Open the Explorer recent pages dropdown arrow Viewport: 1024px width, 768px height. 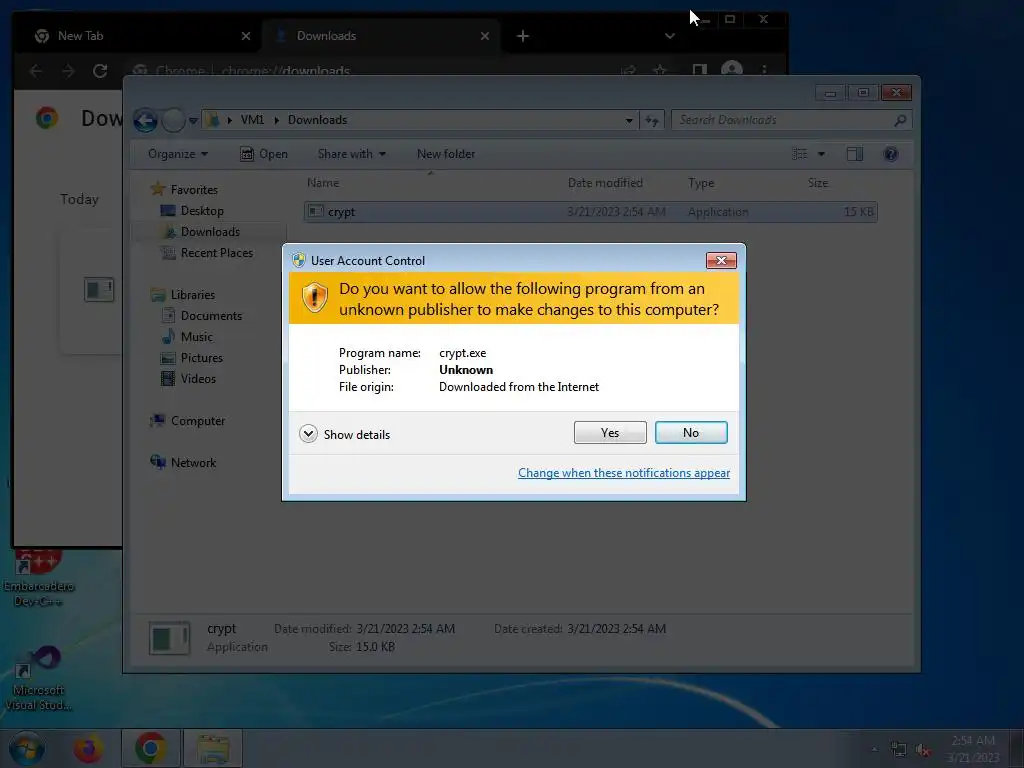pos(193,120)
